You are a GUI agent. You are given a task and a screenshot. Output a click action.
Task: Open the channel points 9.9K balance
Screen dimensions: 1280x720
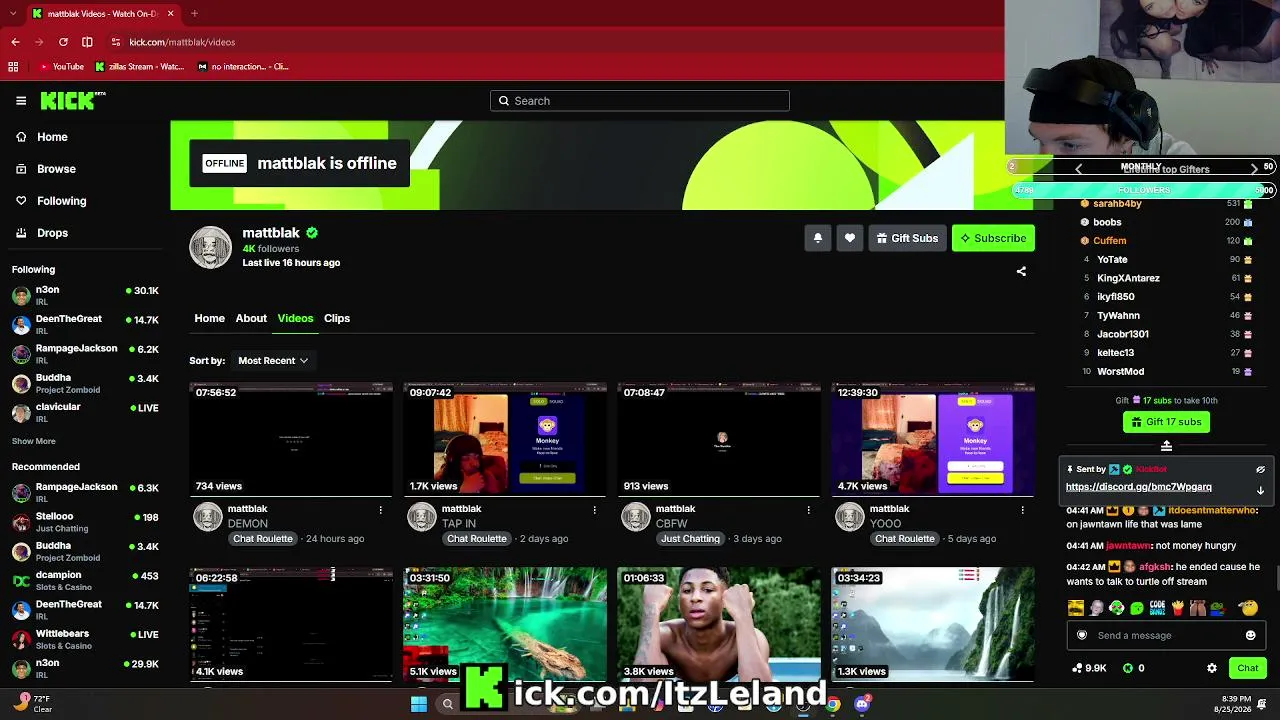(x=1089, y=668)
